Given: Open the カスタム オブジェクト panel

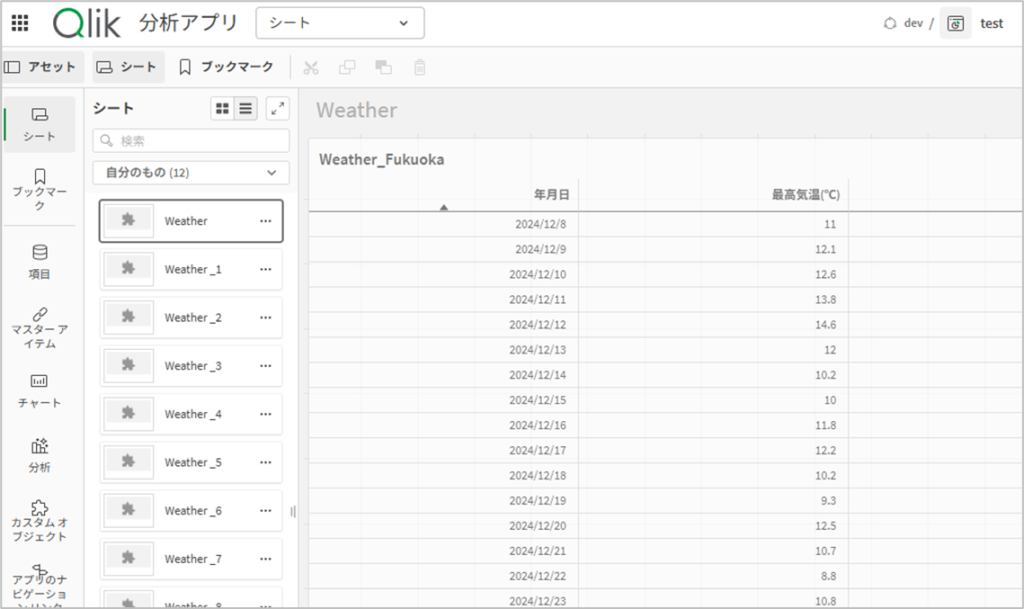Looking at the screenshot, I should (x=39, y=520).
